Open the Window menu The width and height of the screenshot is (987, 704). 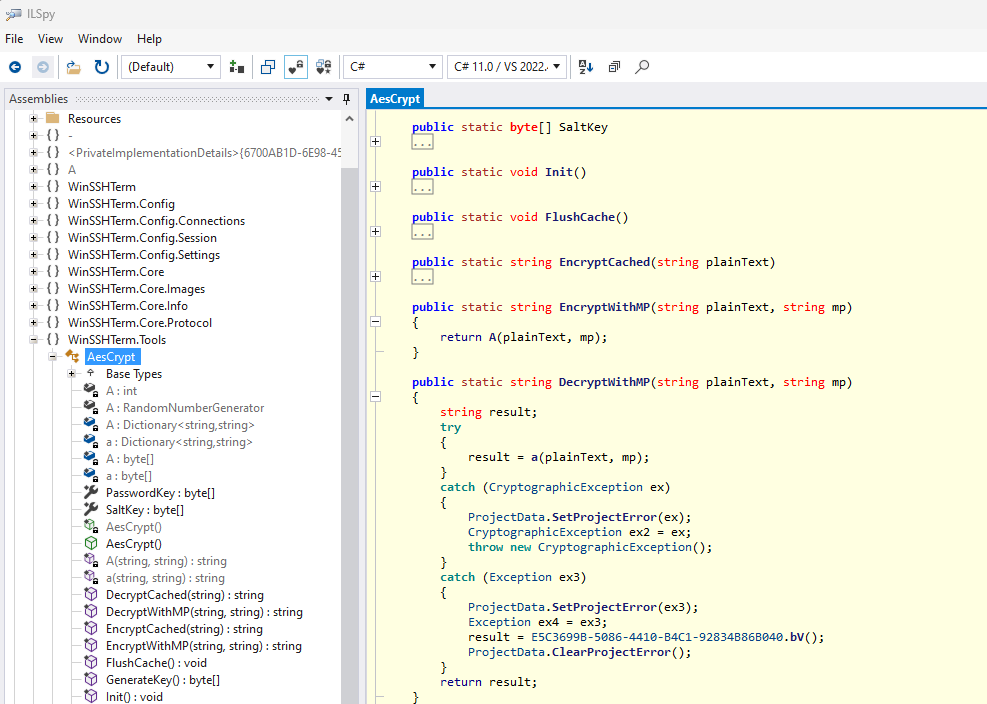click(100, 39)
